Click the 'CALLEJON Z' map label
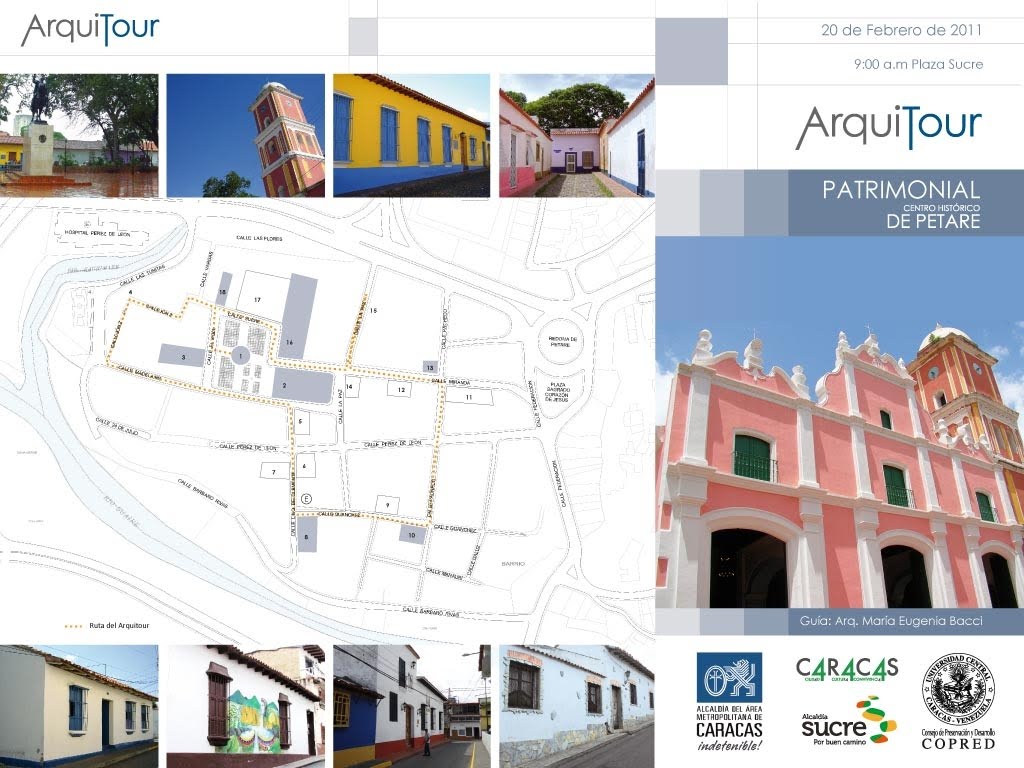 tap(159, 310)
